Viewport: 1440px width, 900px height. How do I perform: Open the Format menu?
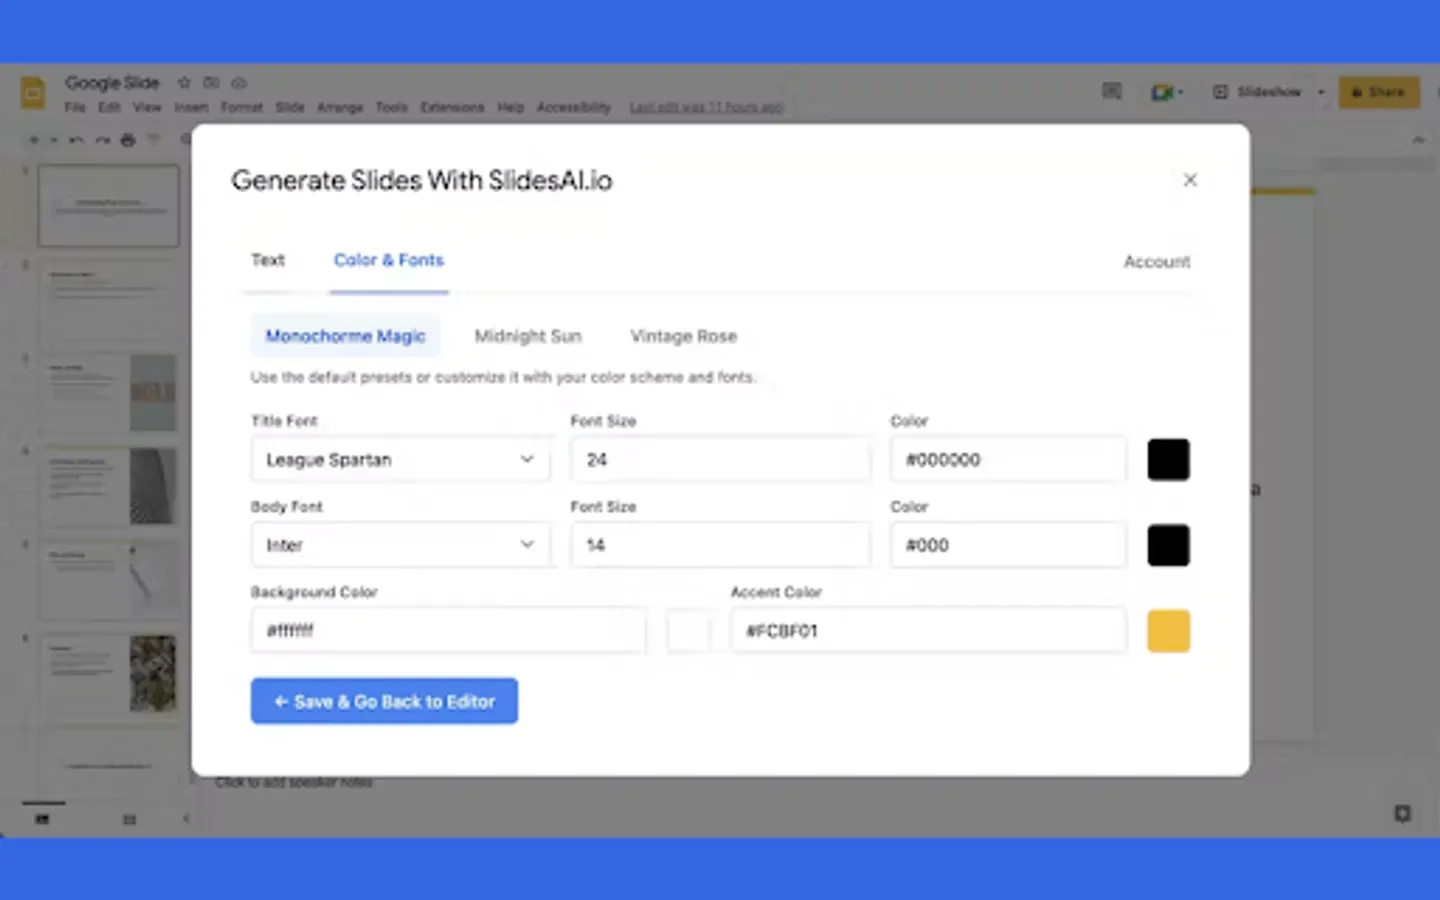(x=242, y=107)
